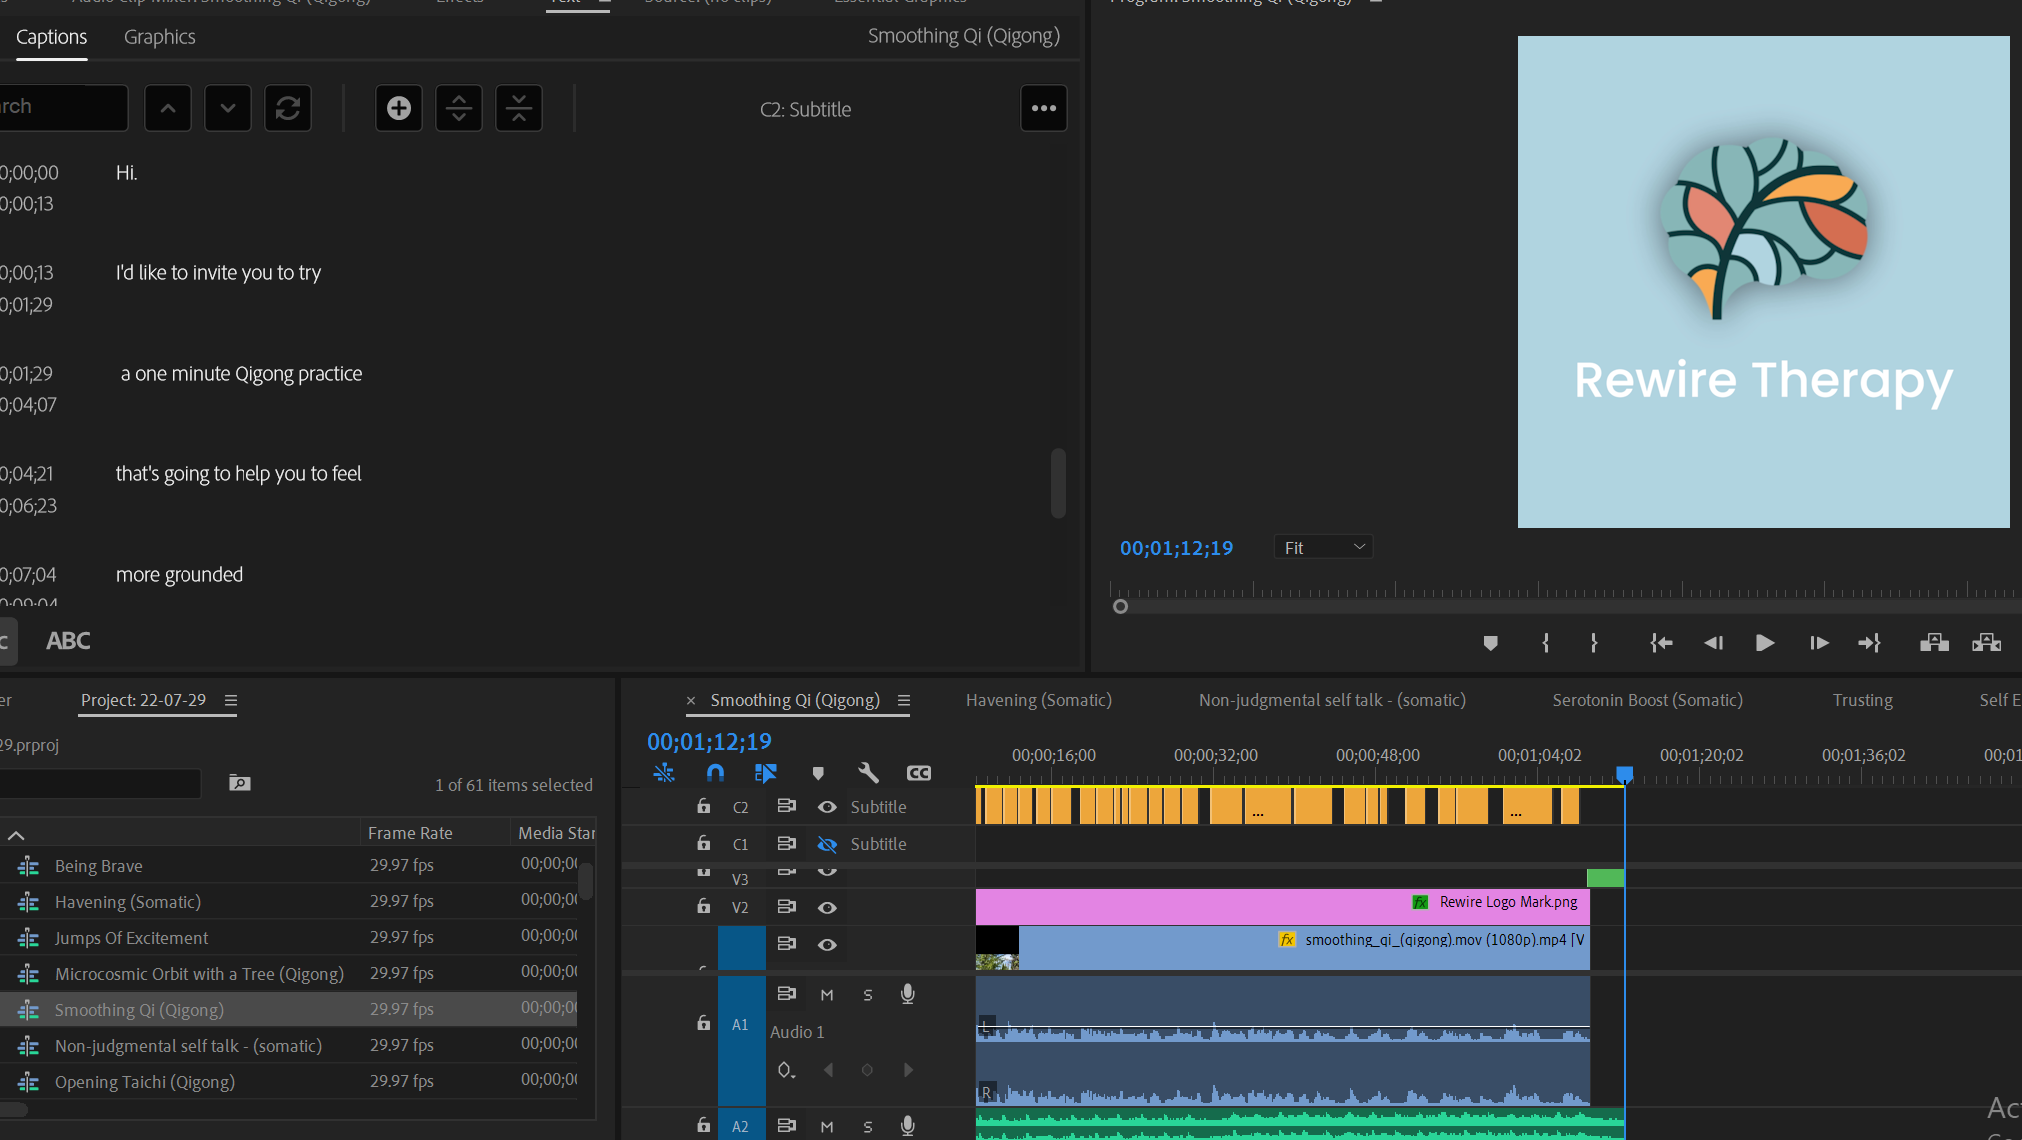This screenshot has height=1140, width=2022.
Task: Switch to the Captions tab
Action: coord(52,37)
